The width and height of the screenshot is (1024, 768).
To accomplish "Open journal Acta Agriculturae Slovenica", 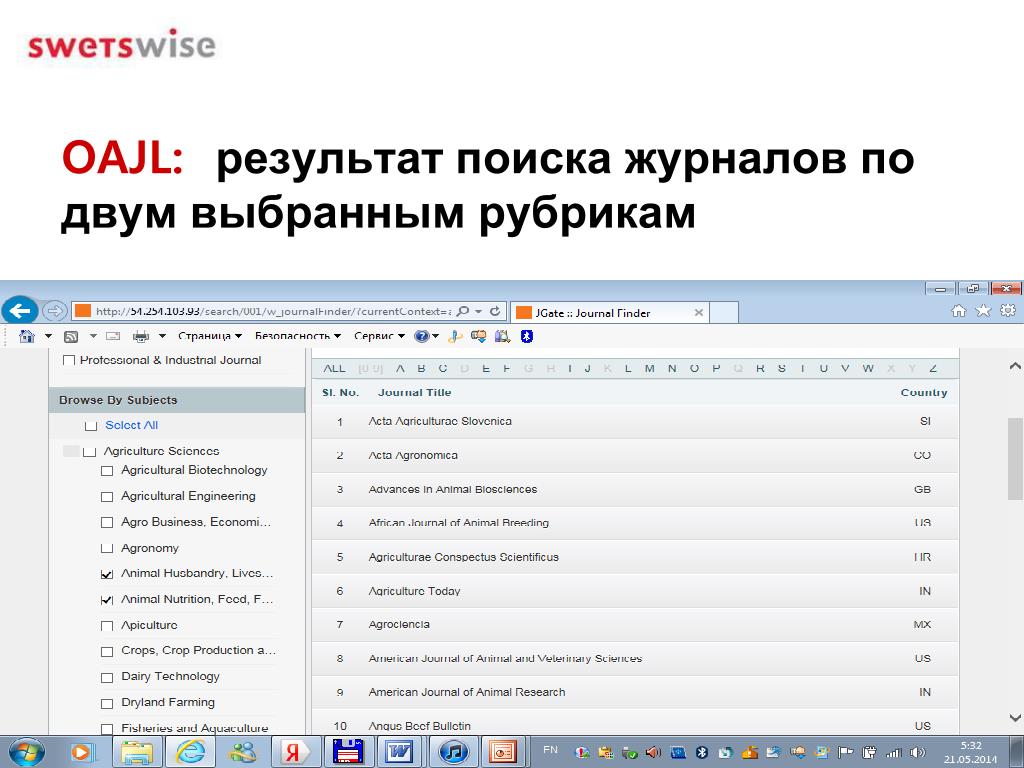I will (440, 421).
